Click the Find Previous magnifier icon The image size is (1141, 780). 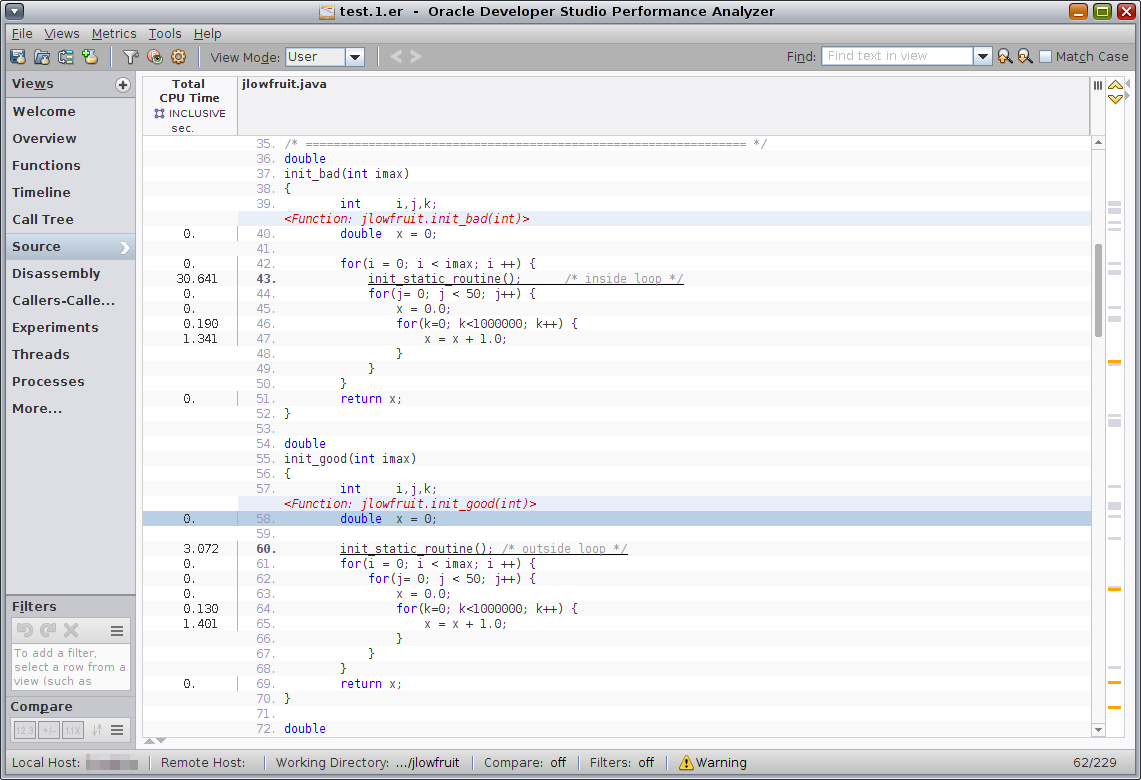tap(1004, 57)
